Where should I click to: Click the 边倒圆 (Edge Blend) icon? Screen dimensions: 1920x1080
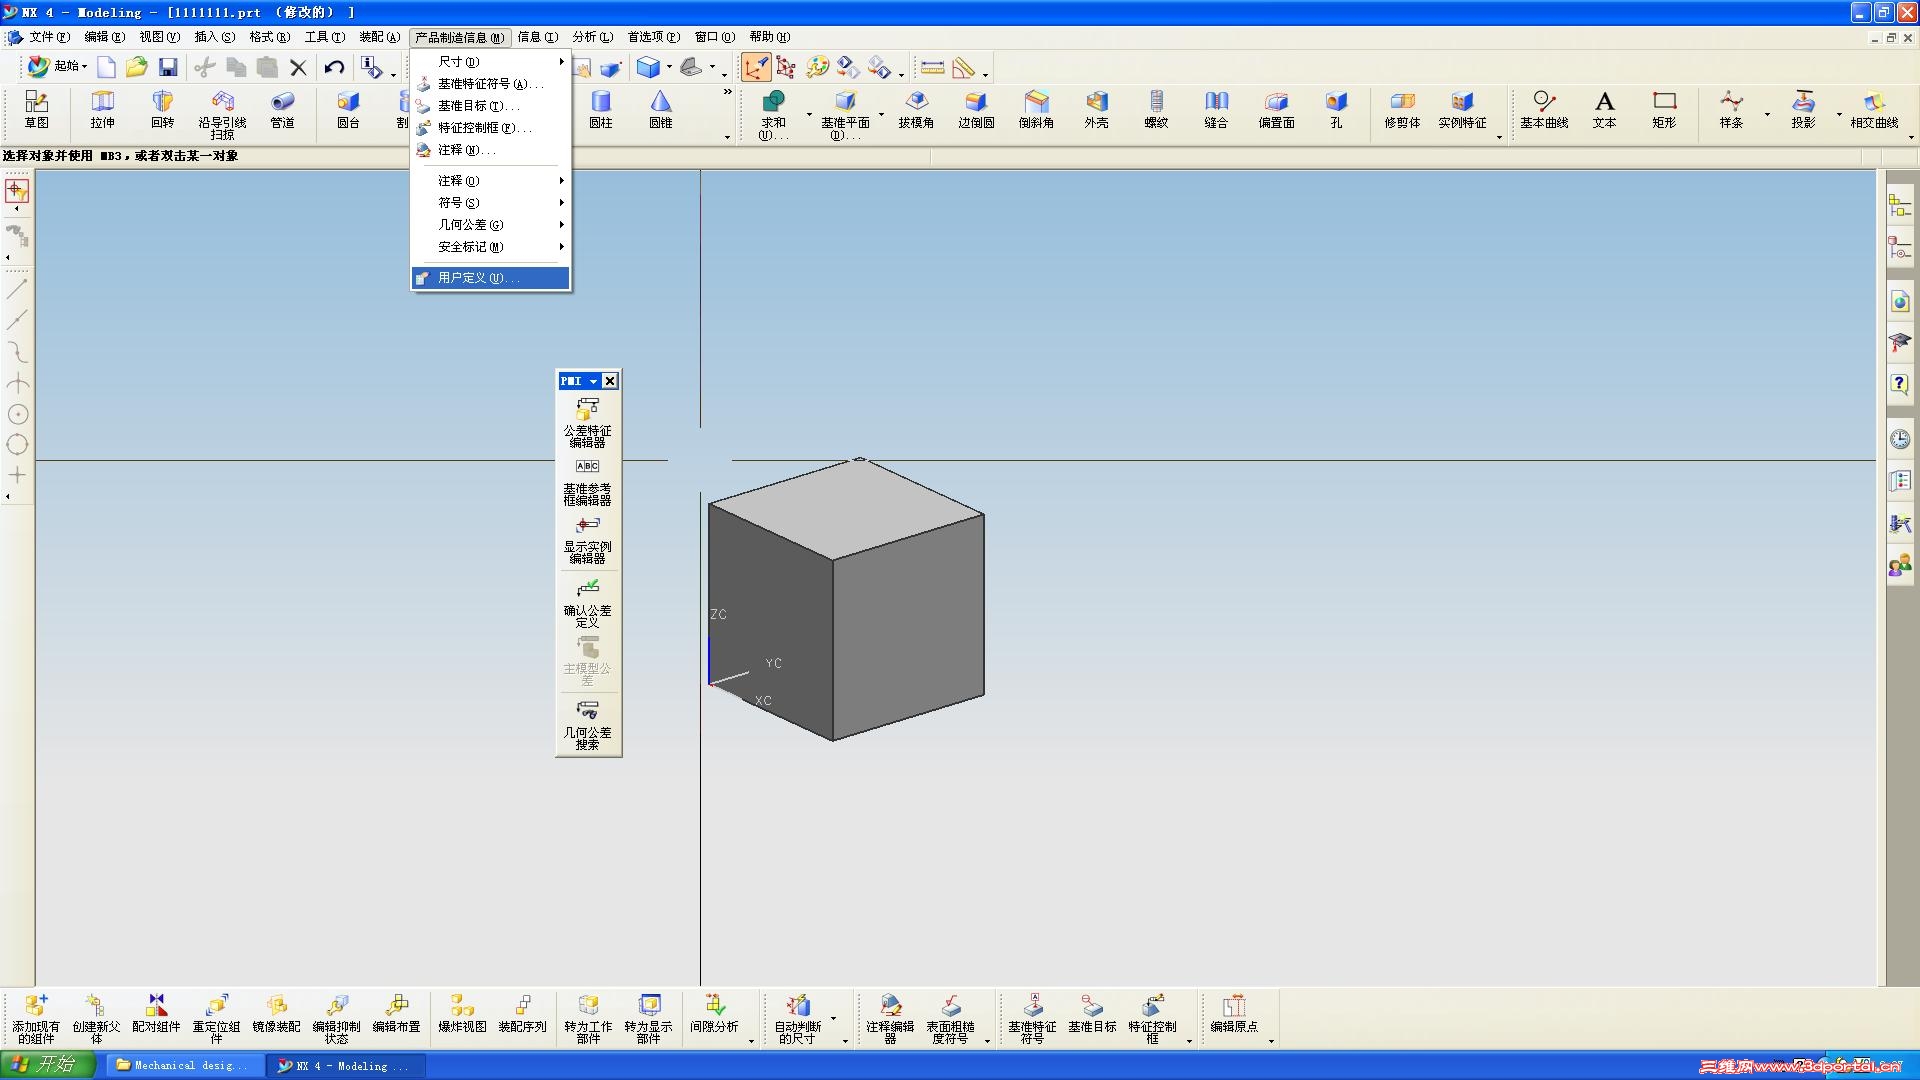[976, 103]
